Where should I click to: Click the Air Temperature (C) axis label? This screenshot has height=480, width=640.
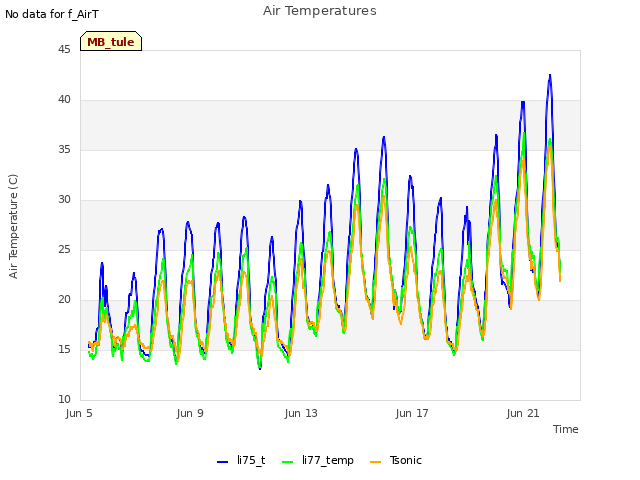13,226
